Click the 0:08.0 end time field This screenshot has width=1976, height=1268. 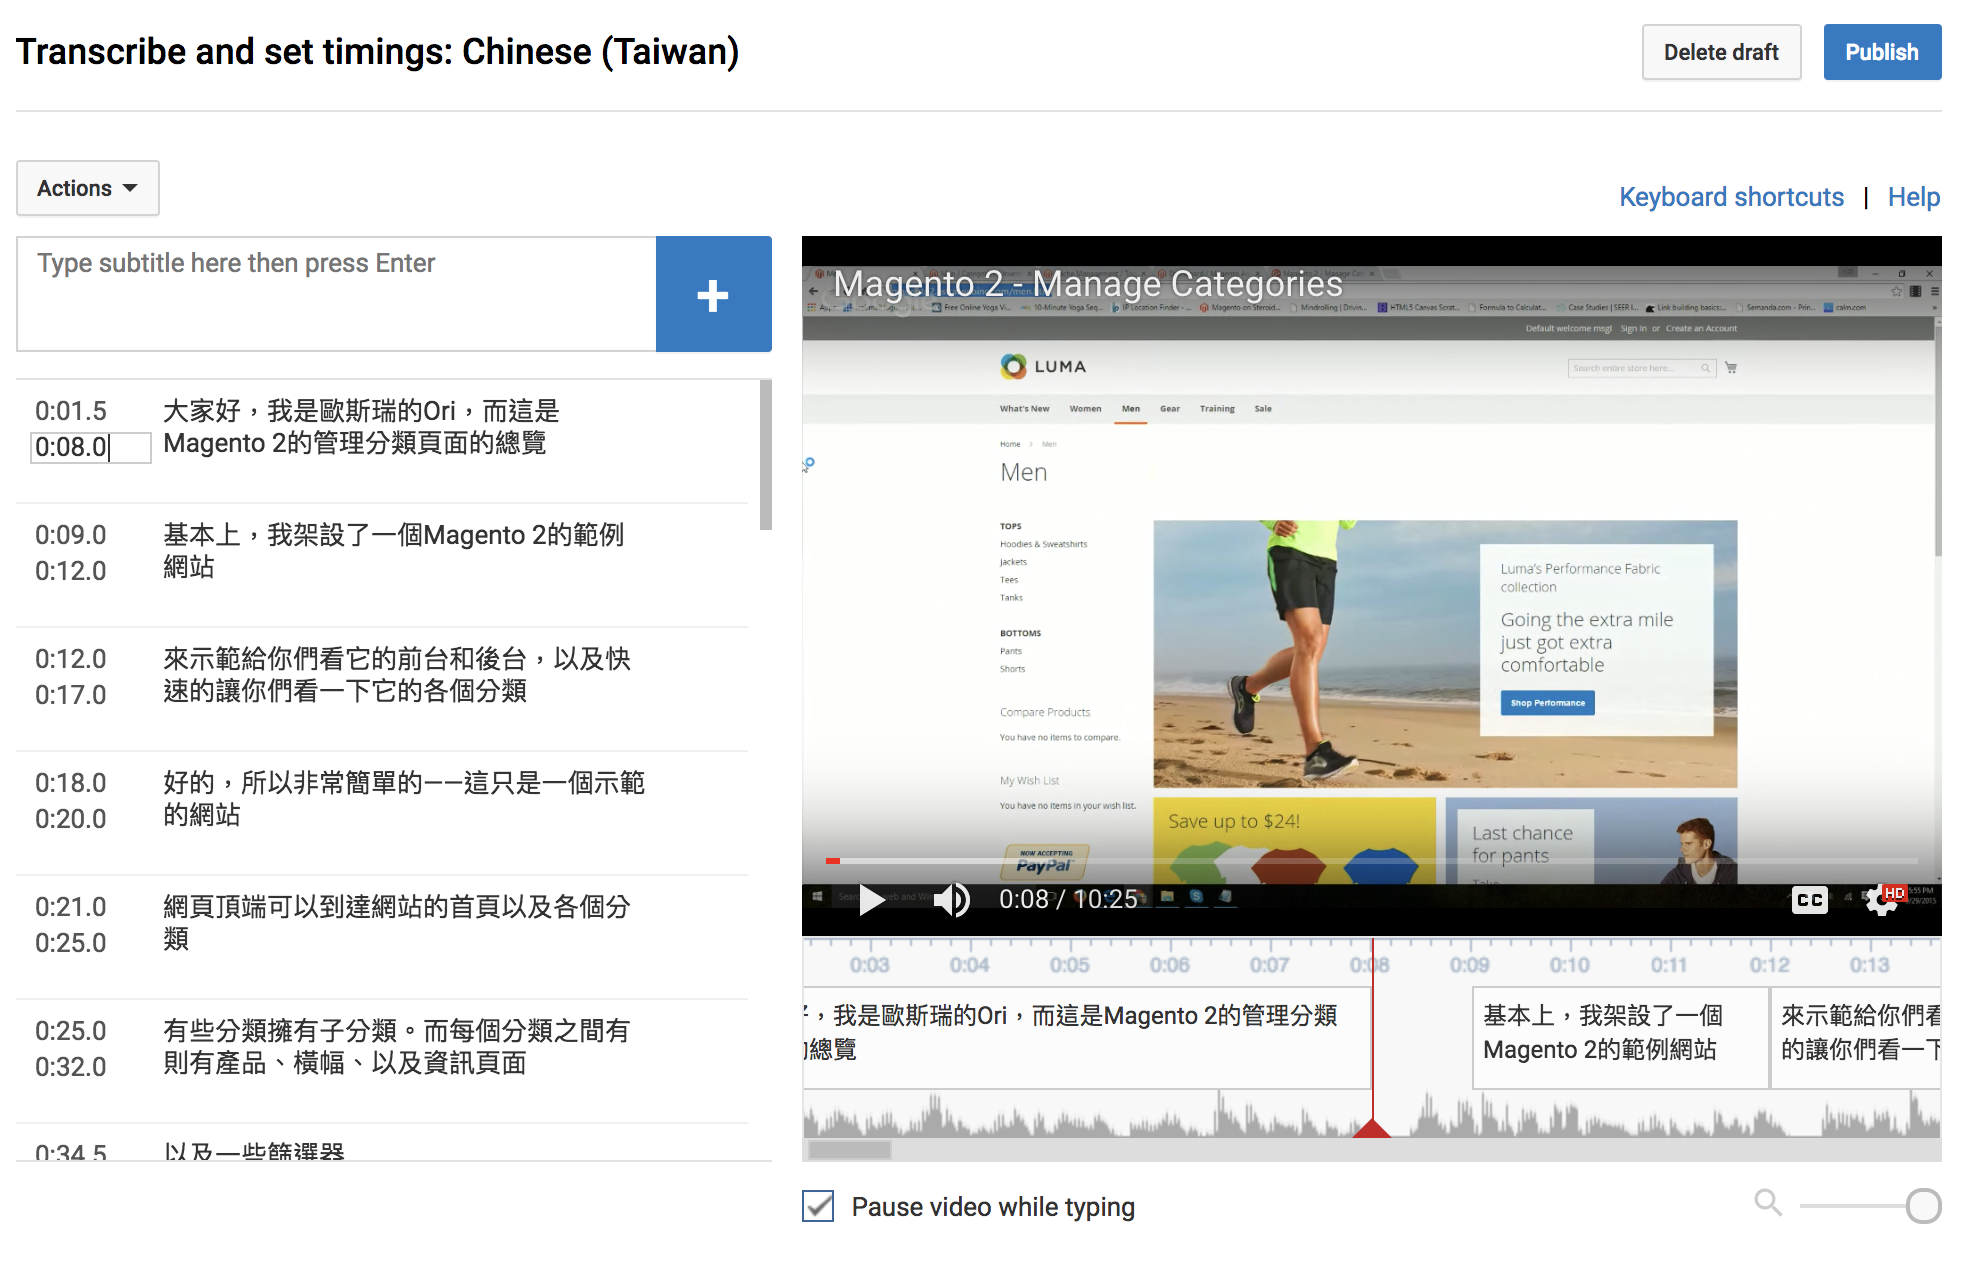click(x=90, y=447)
